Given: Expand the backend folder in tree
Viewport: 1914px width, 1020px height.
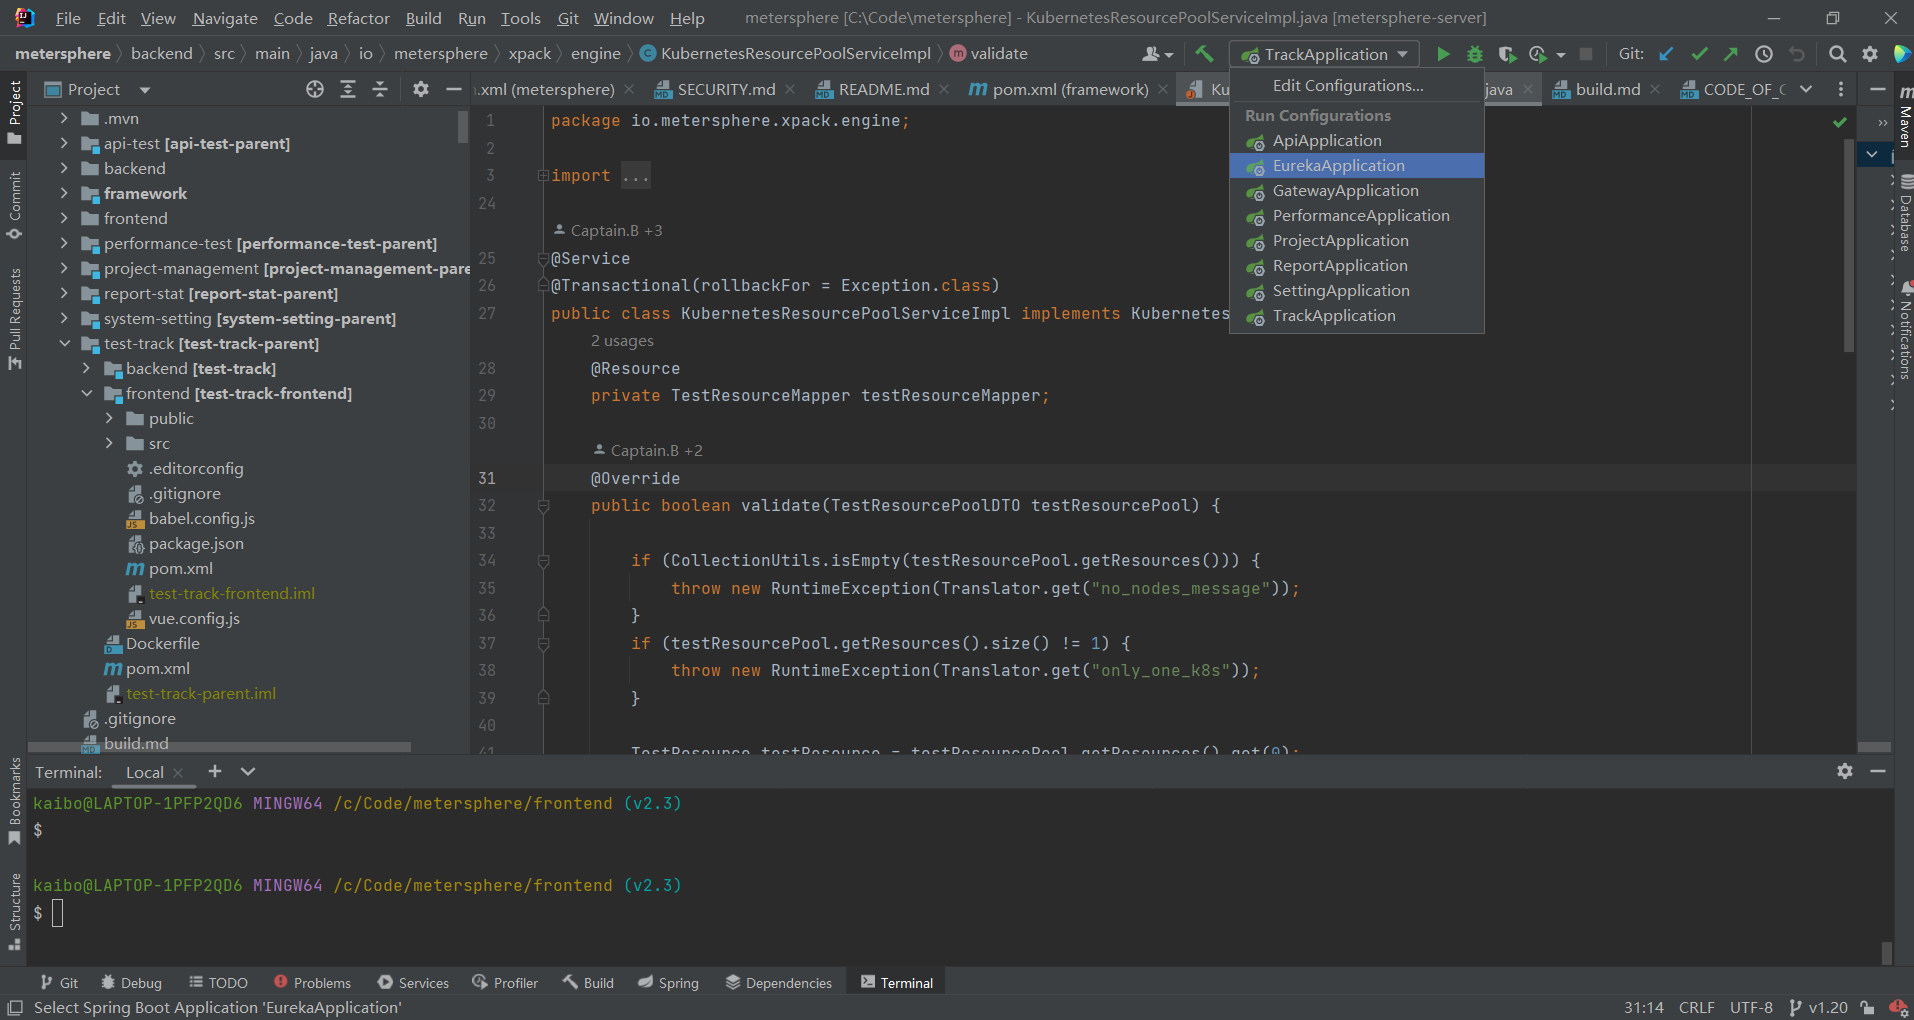Looking at the screenshot, I should tap(64, 168).
